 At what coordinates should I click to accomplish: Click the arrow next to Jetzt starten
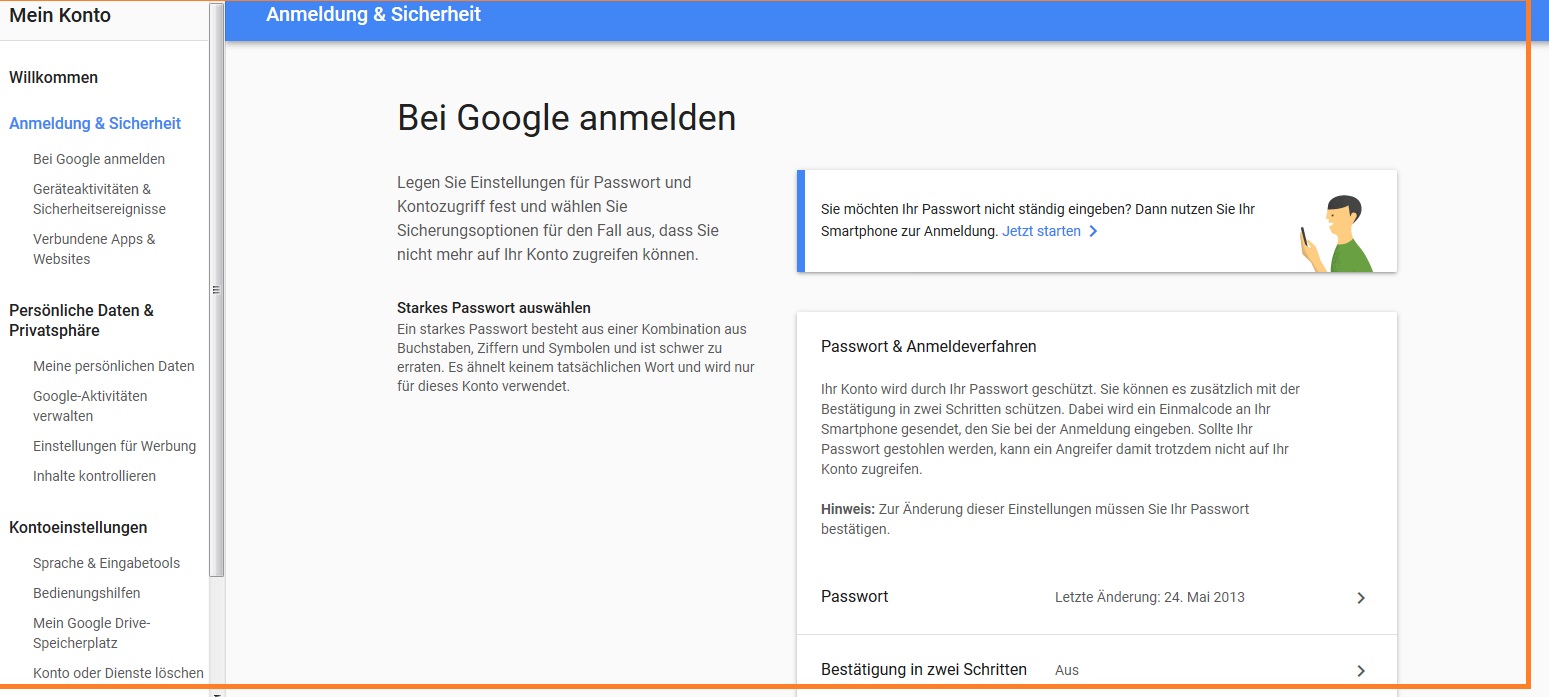[1093, 231]
